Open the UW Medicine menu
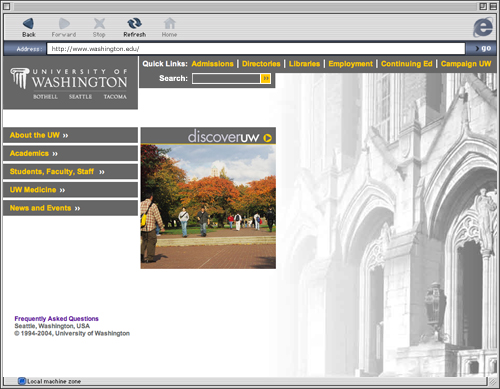This screenshot has height=389, width=500. (70, 190)
